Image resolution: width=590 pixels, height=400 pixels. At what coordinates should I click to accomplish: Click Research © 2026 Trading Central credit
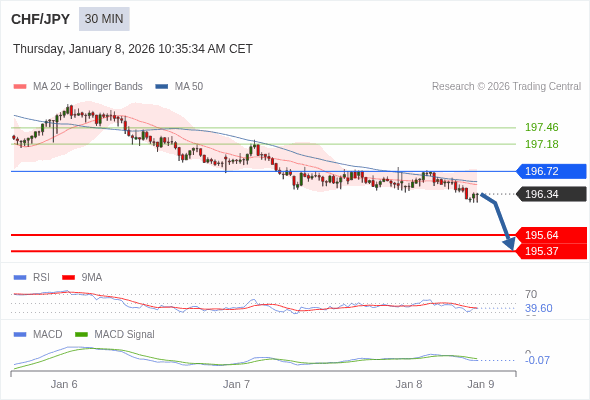(x=506, y=87)
